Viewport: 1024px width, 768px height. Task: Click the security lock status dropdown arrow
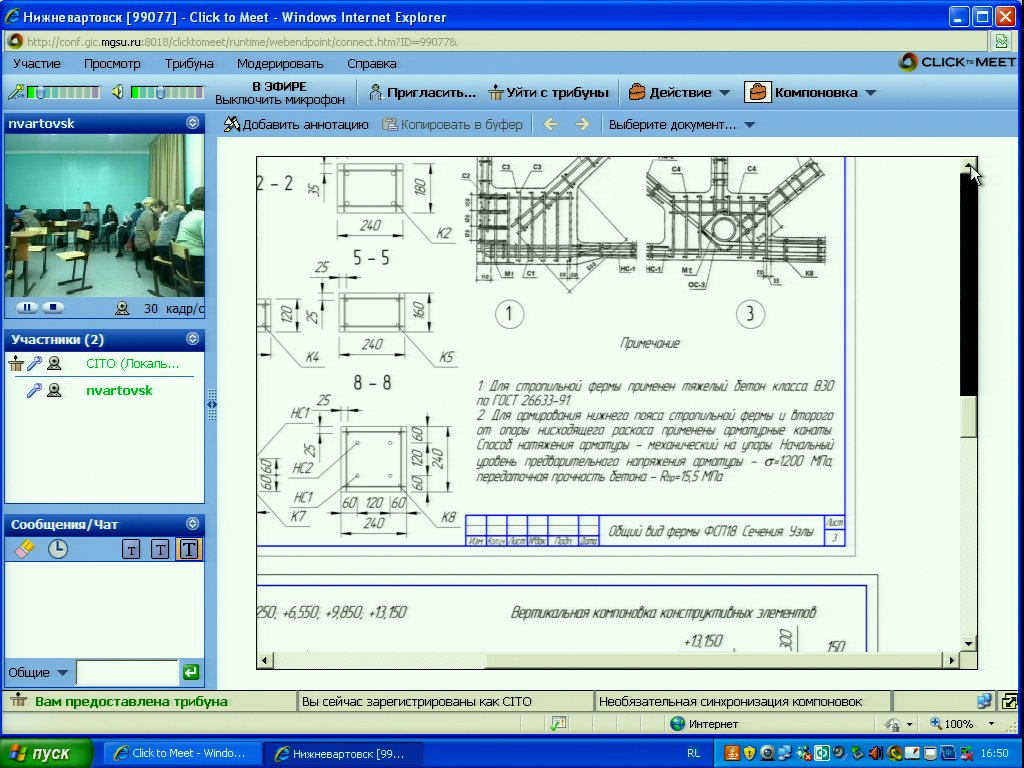[909, 724]
